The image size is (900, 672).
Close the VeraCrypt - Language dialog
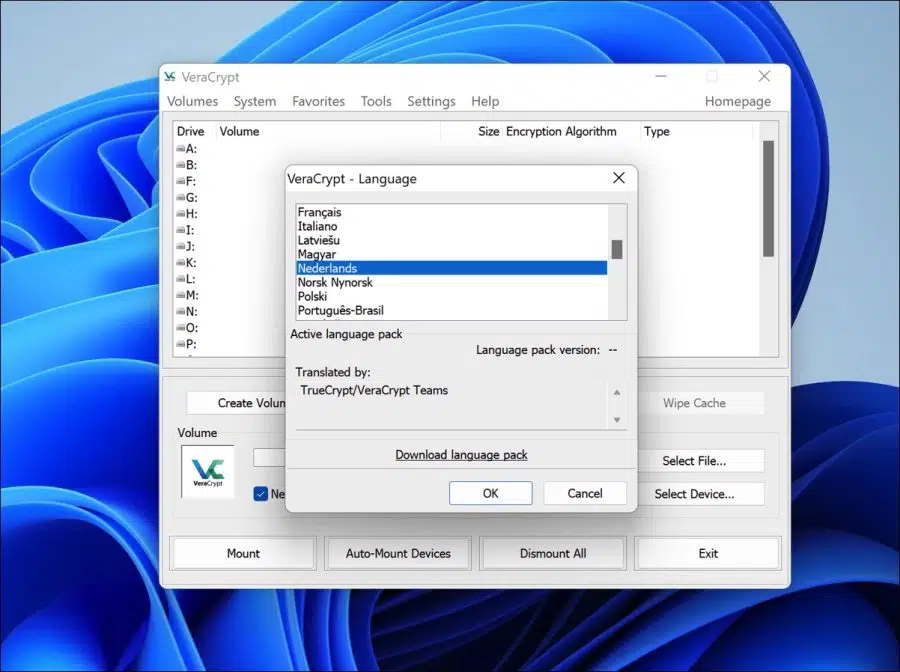click(x=619, y=178)
